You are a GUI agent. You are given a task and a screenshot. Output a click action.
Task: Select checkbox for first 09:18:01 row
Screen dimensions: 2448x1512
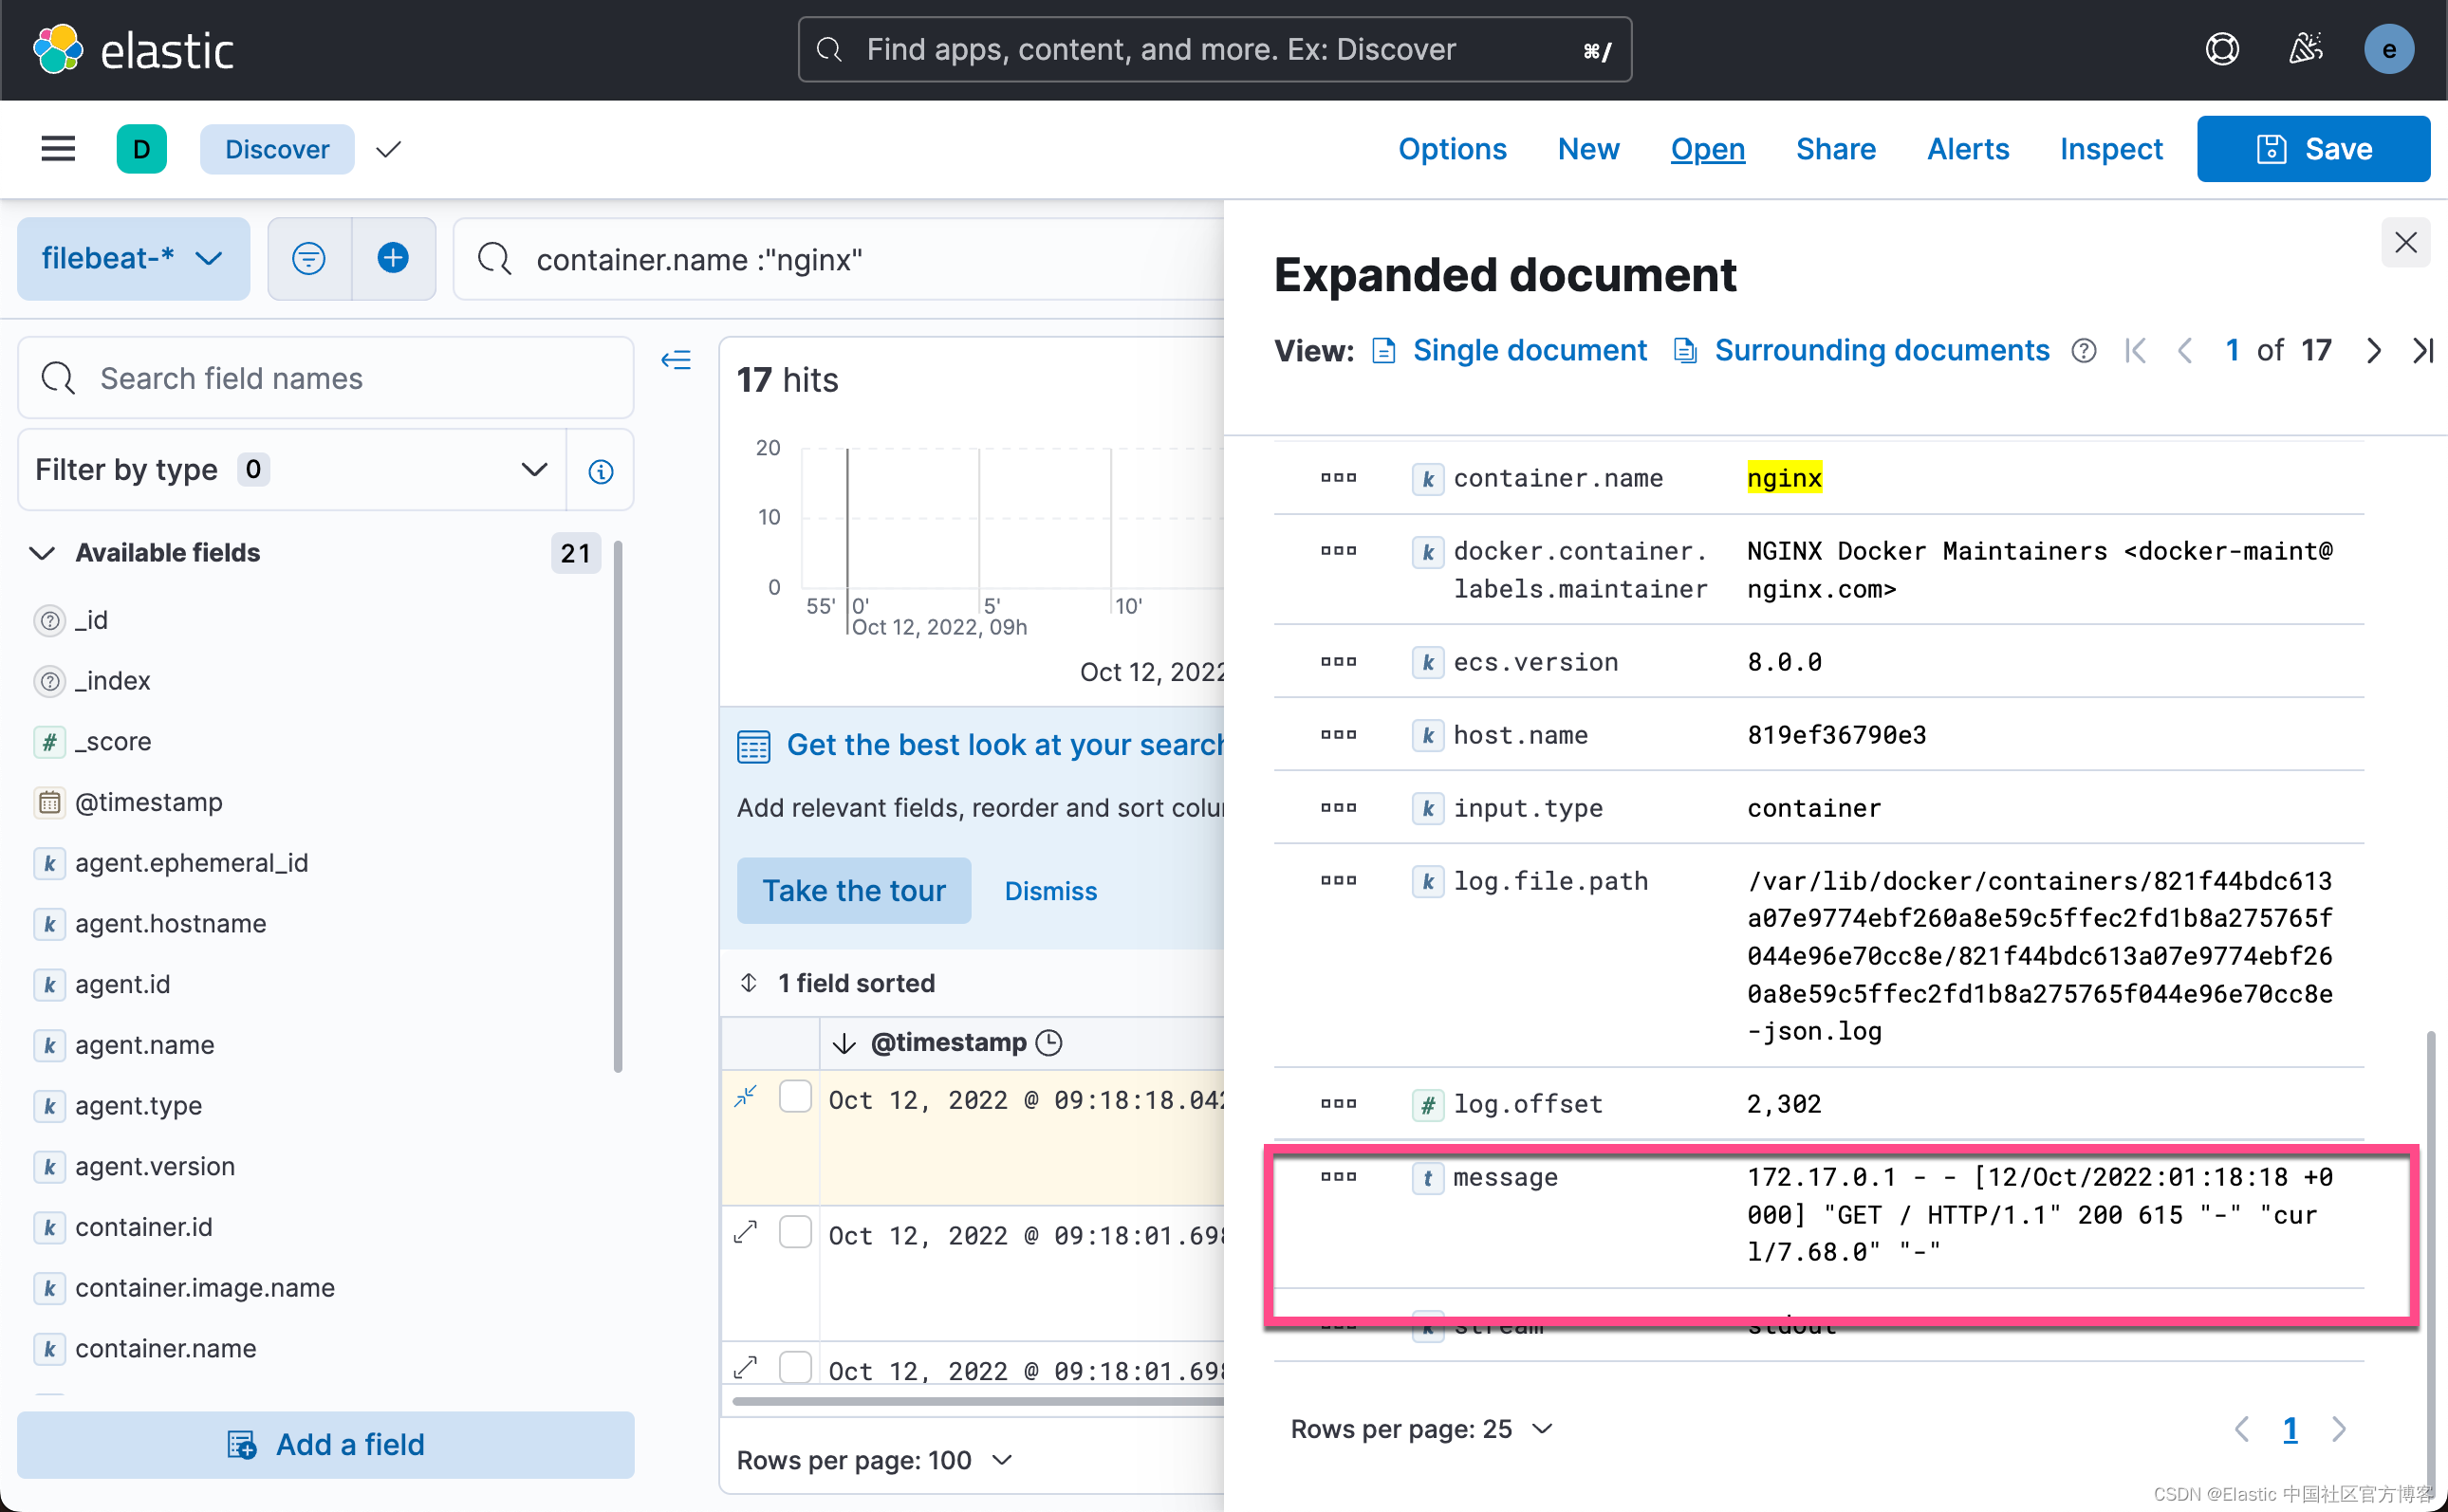tap(795, 1233)
